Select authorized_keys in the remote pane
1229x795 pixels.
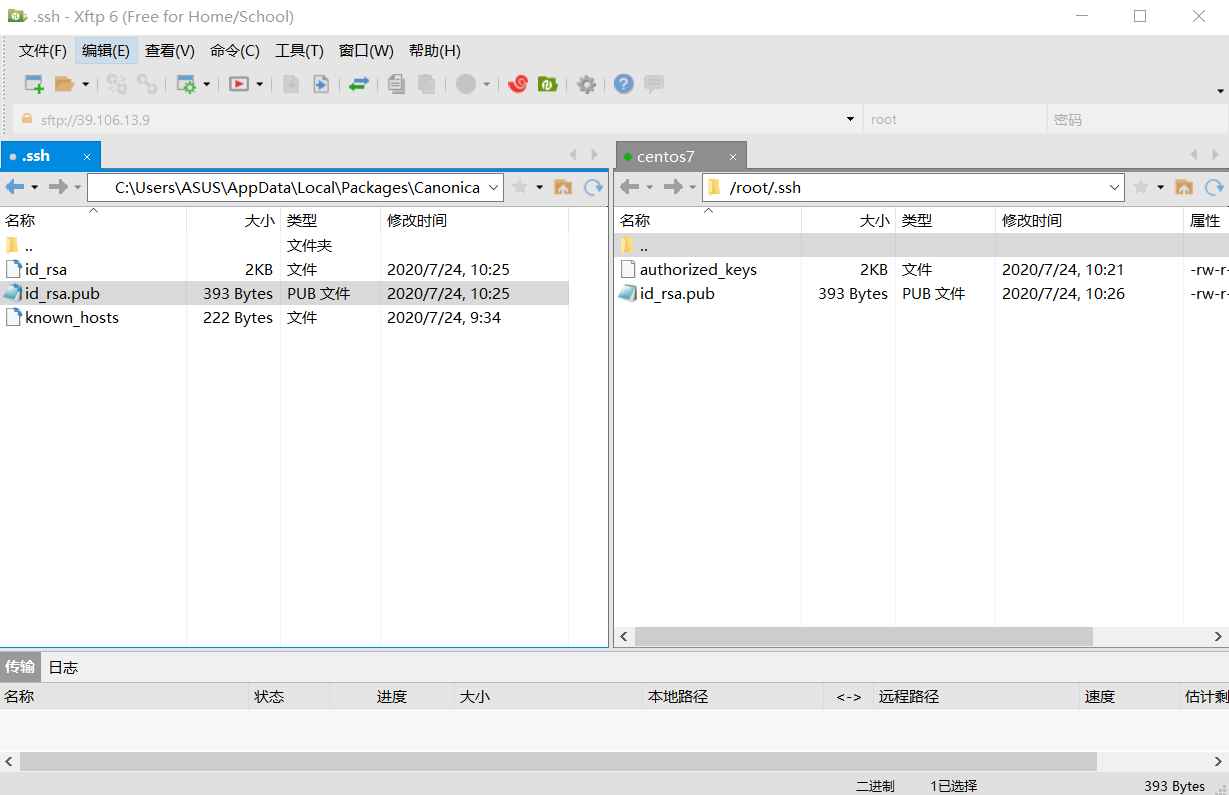tap(698, 270)
